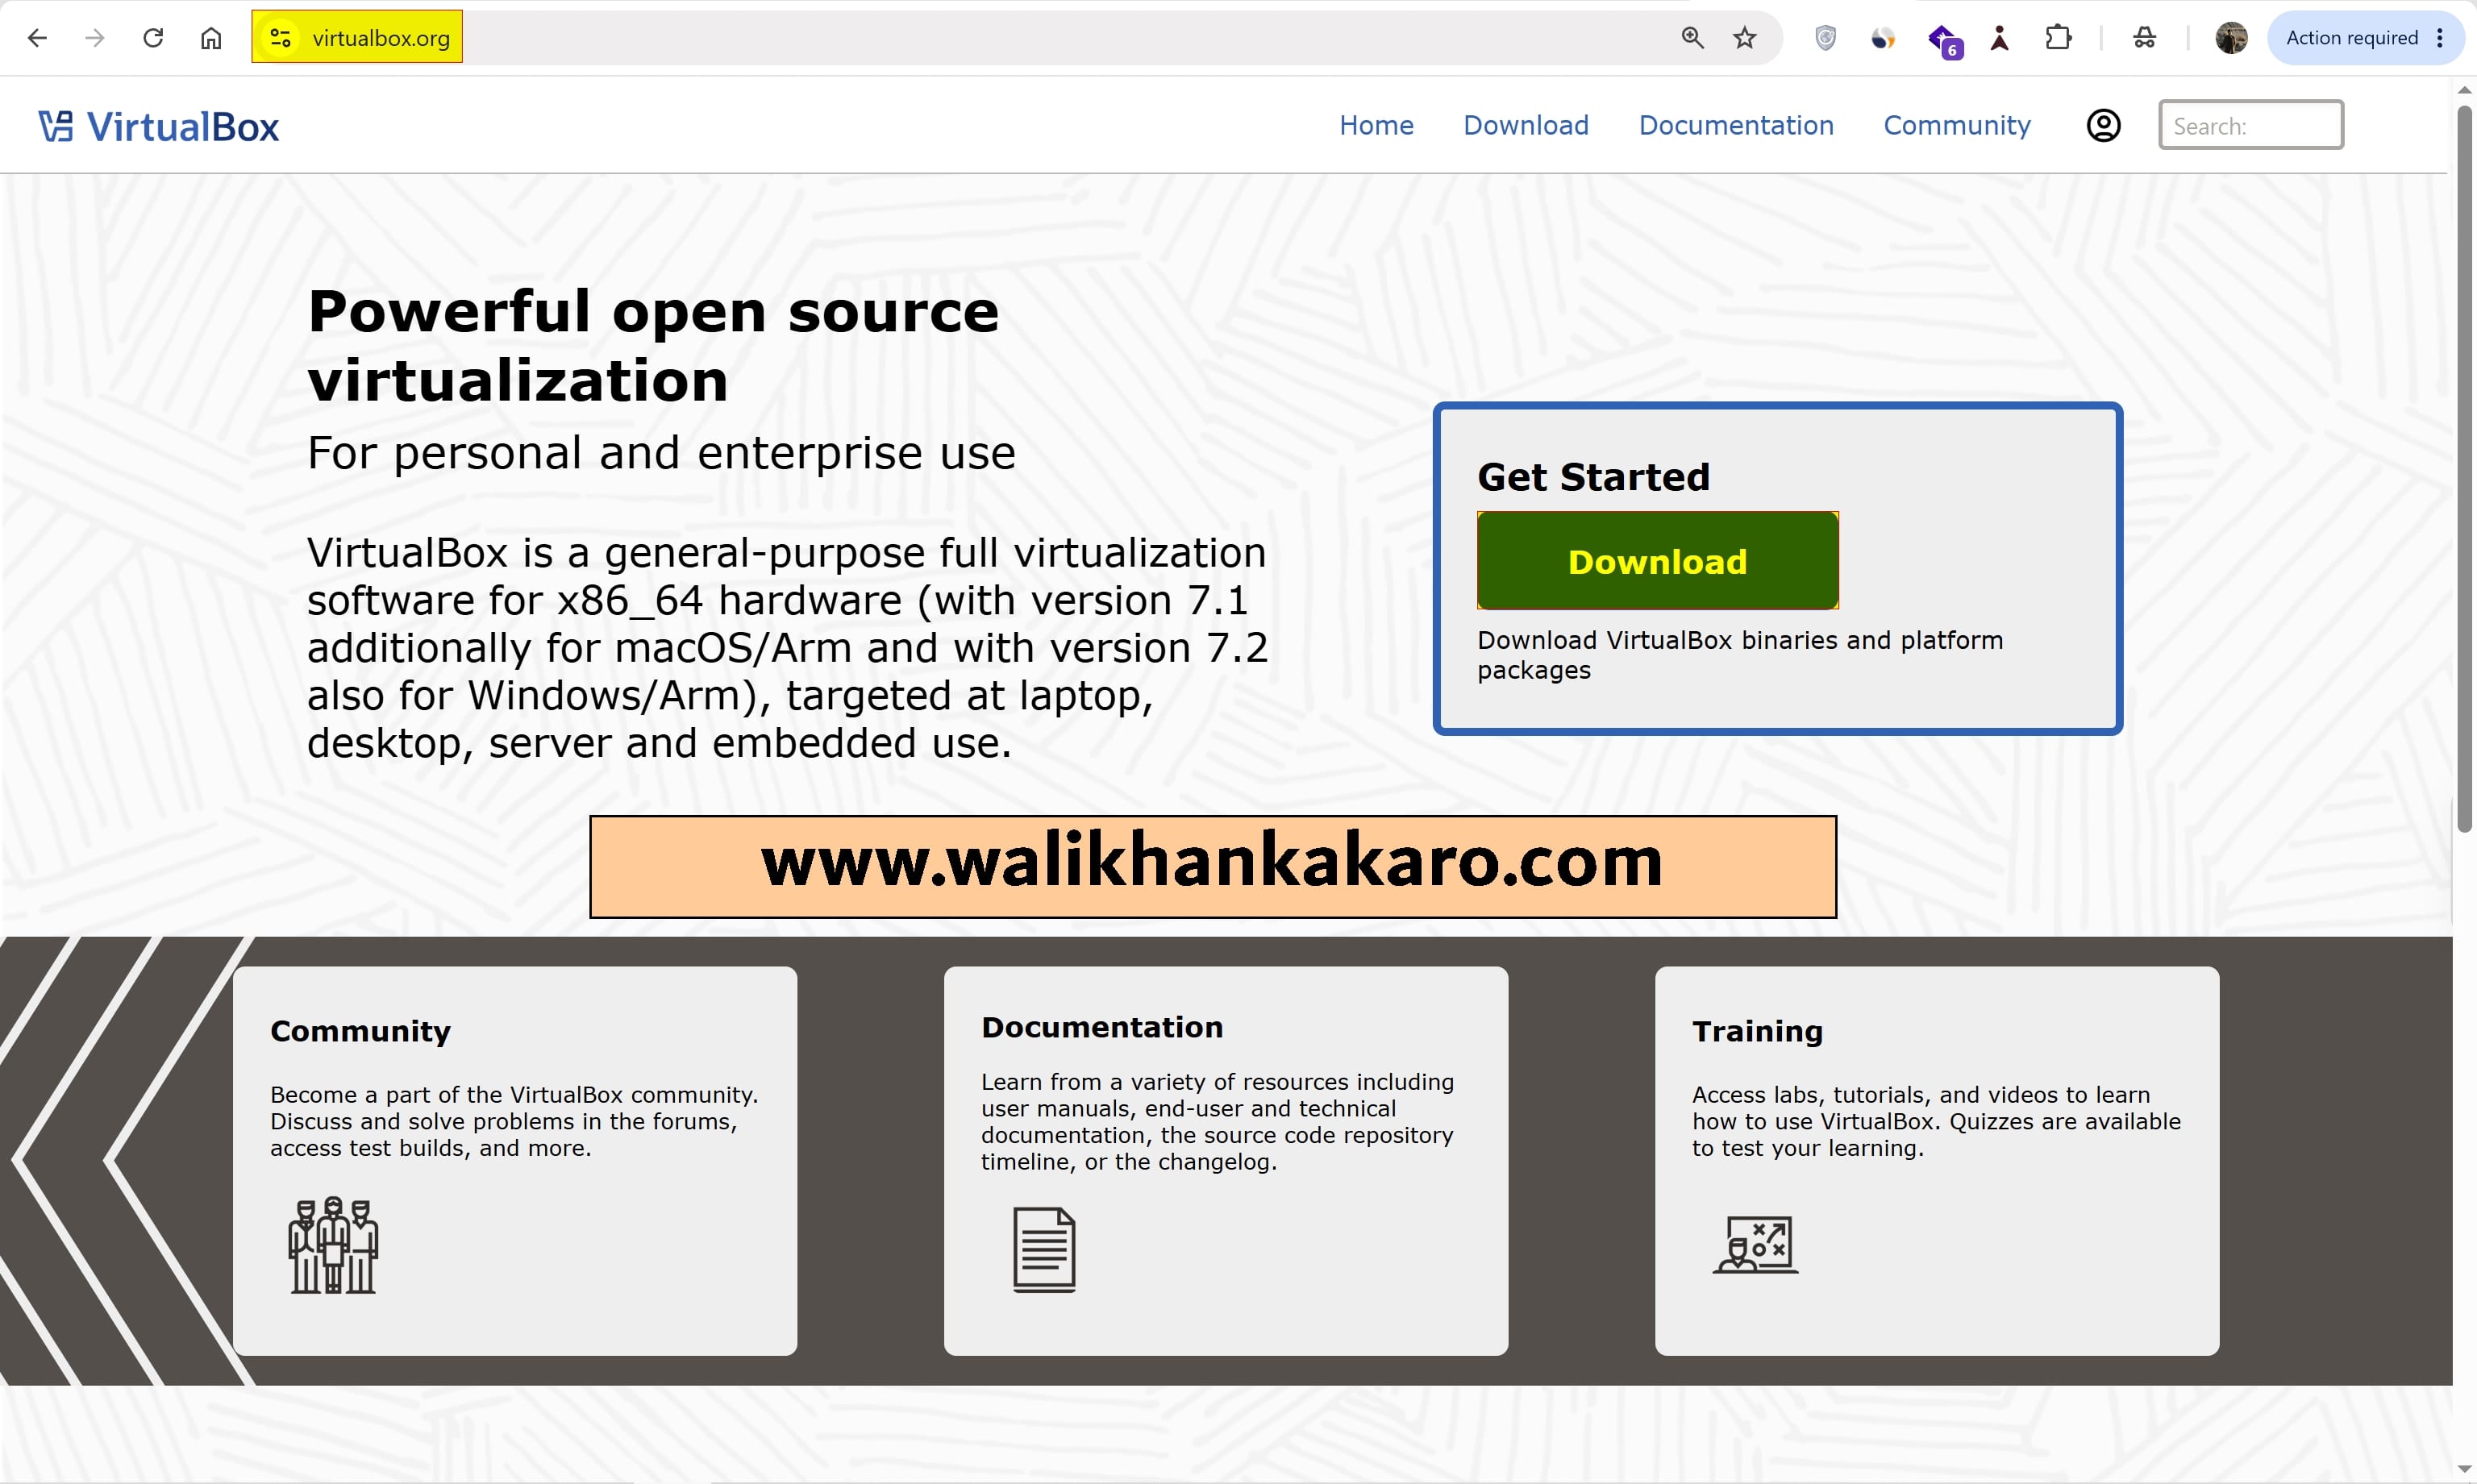Click the incognito-style toolbar icon
The height and width of the screenshot is (1484, 2477).
2144,38
